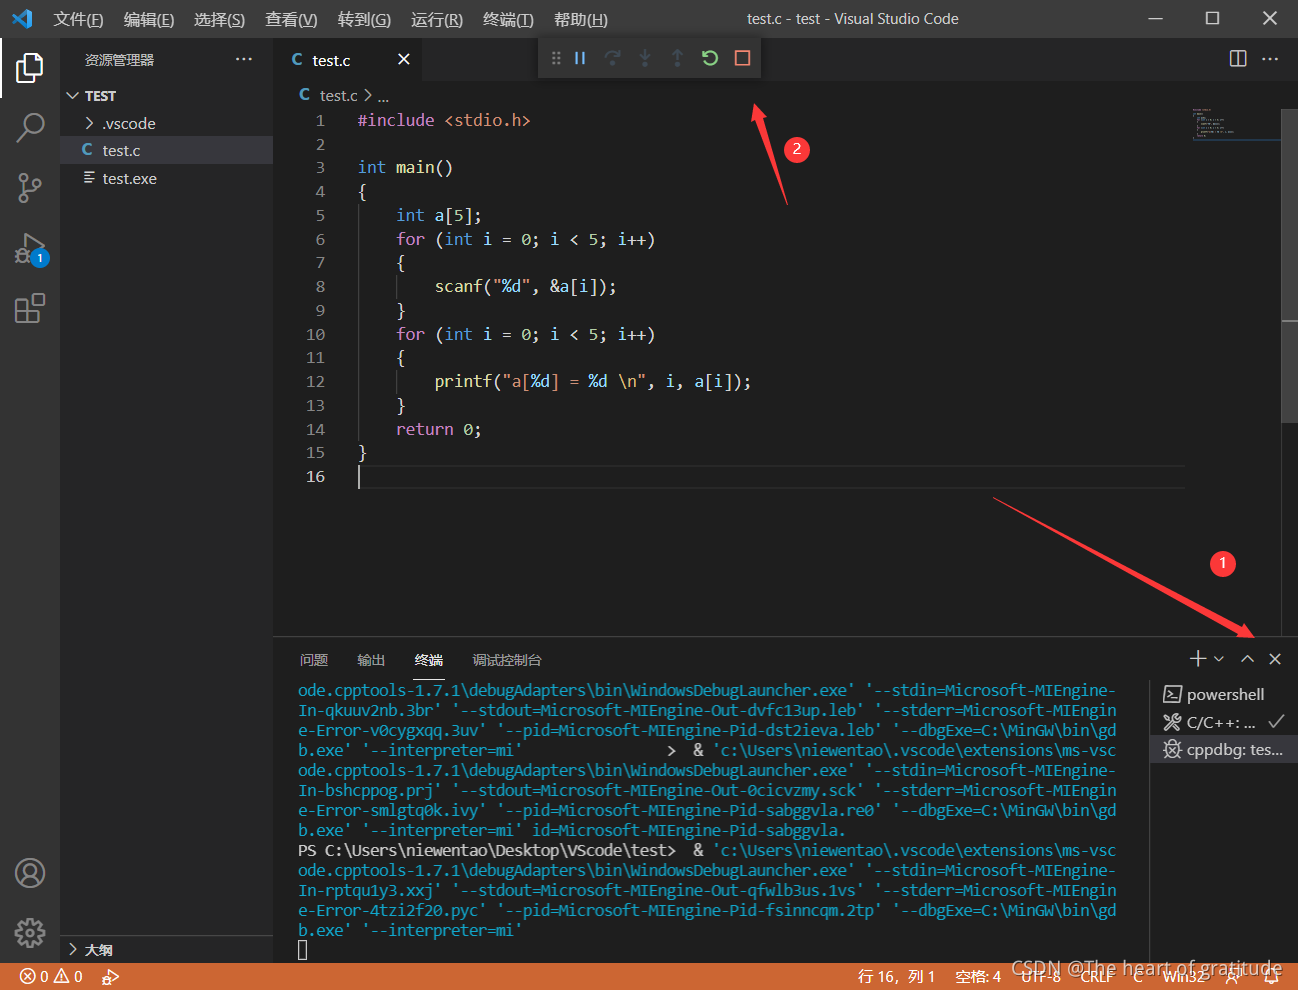Open the 帮助(H) menu
1298x990 pixels.
580,19
